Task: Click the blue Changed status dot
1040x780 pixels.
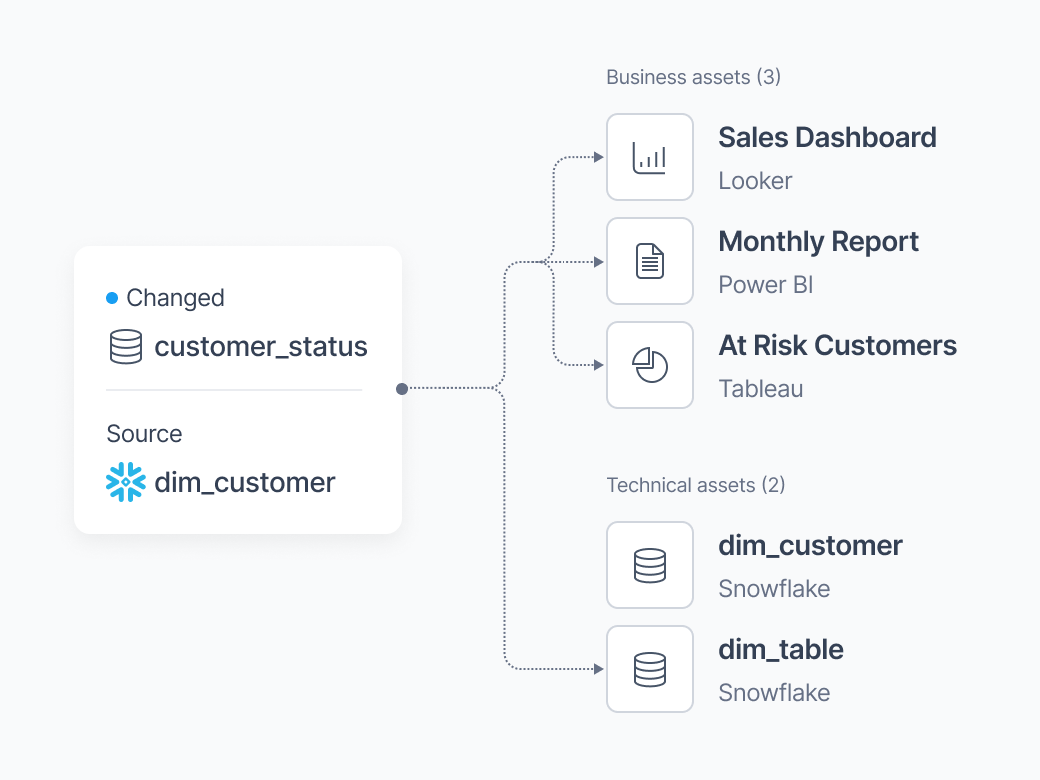Action: coord(112,298)
